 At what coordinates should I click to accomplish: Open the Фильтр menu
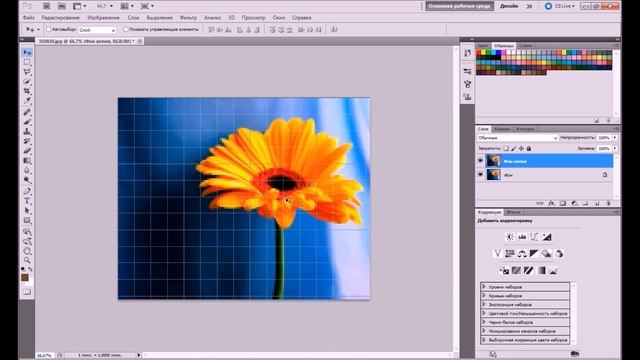(188, 18)
